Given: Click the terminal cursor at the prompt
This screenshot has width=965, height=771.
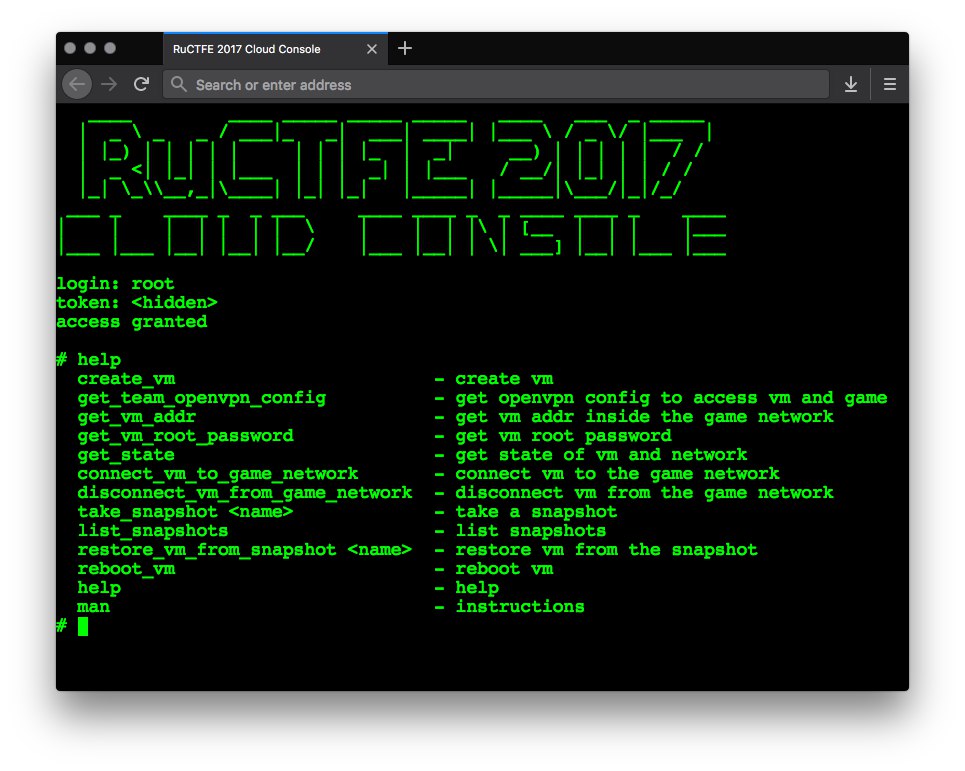Looking at the screenshot, I should [x=83, y=626].
